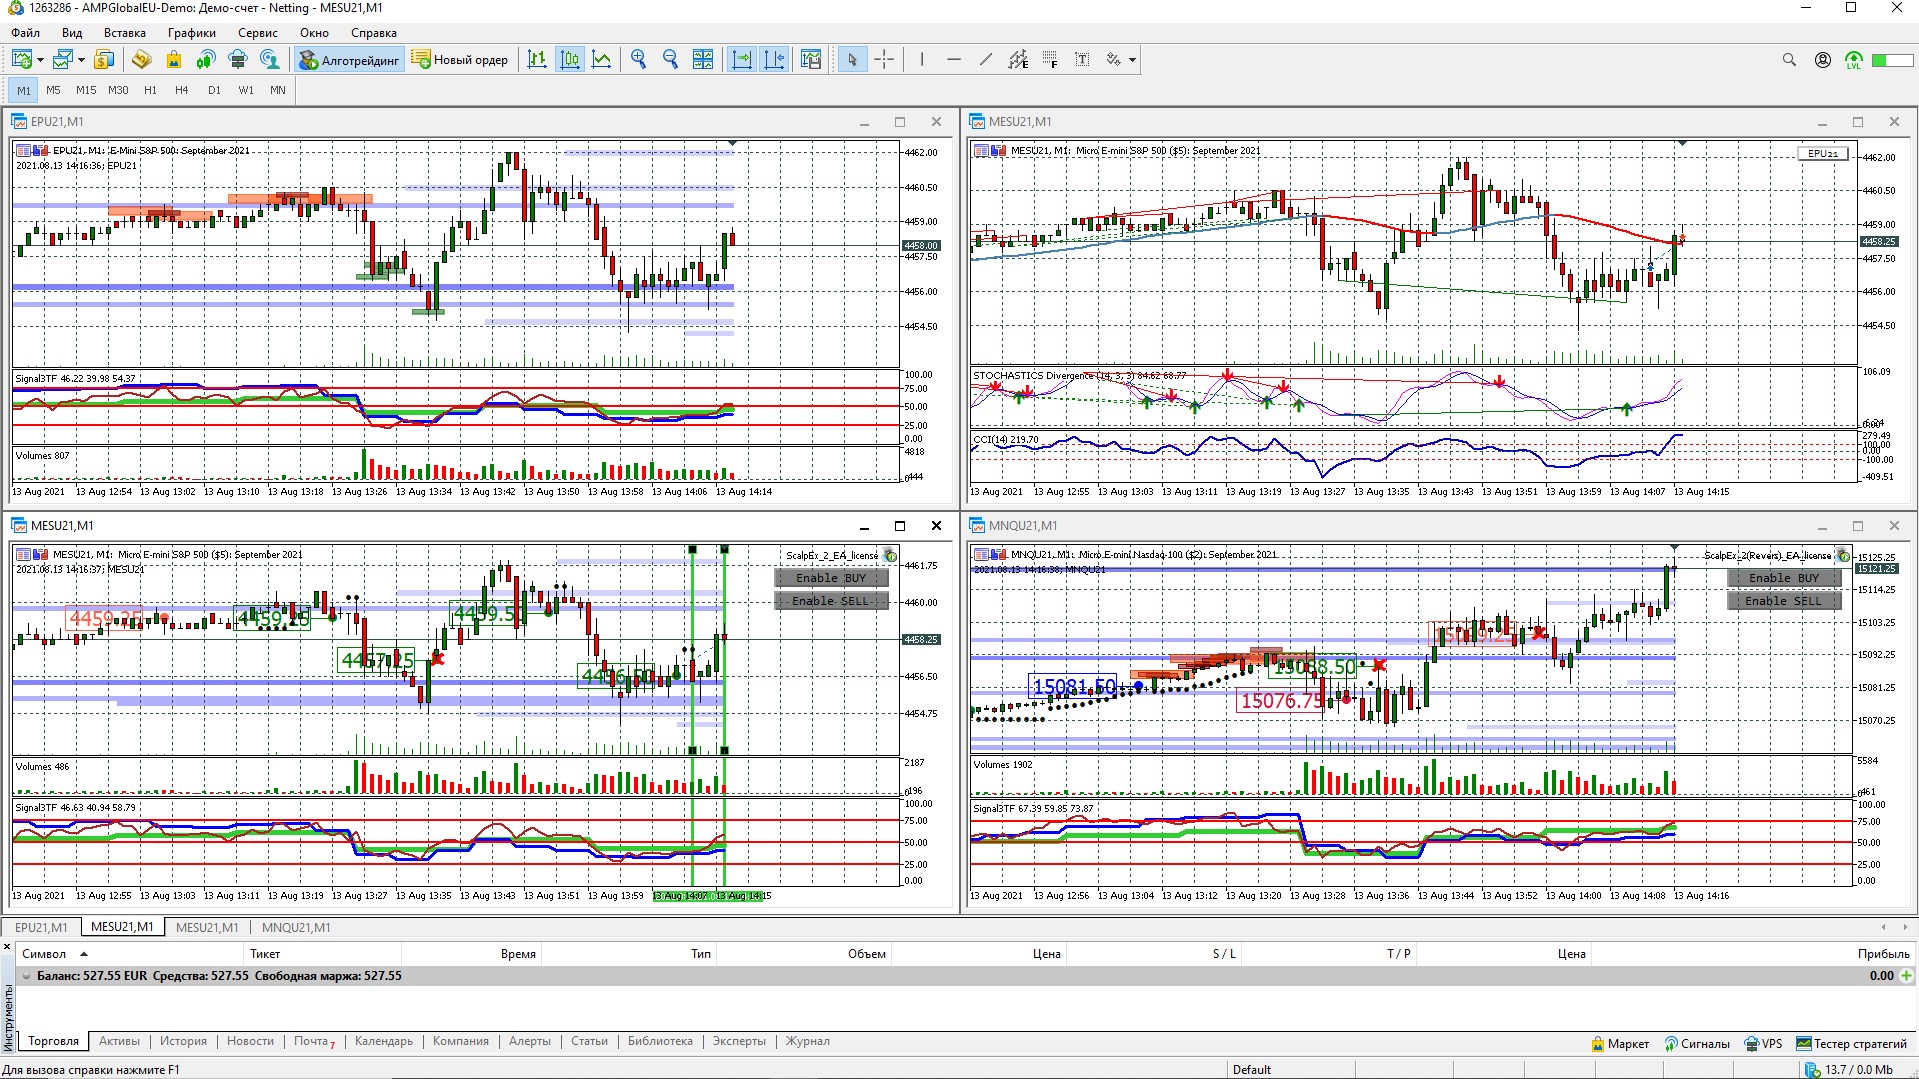
Task: Select the H1 timeframe
Action: point(150,90)
